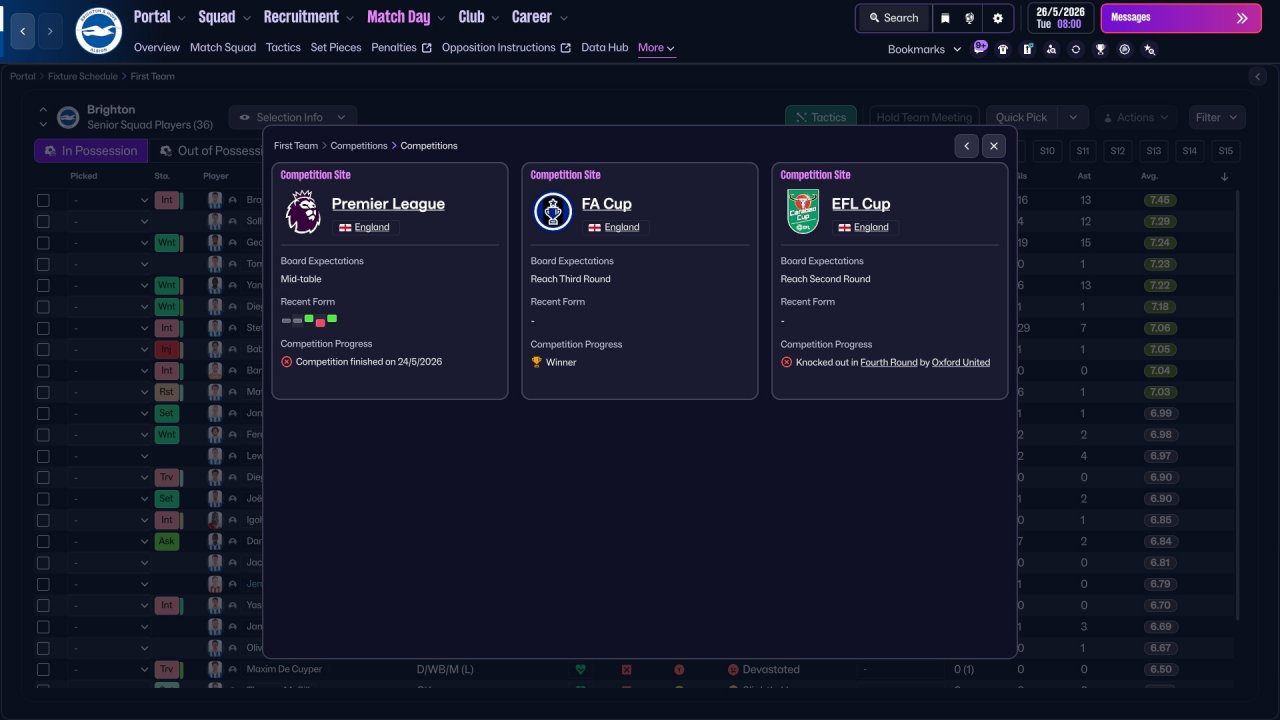Image resolution: width=1280 pixels, height=720 pixels.
Task: Open the Brighton club badge in header
Action: click(98, 31)
